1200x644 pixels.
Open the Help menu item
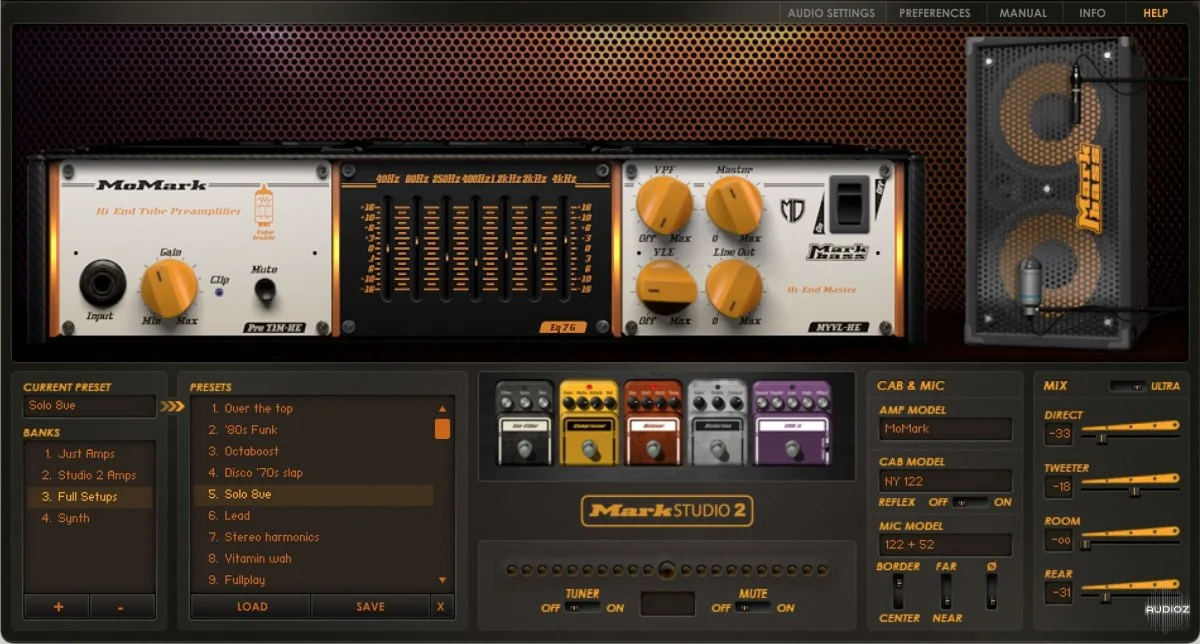[1155, 13]
